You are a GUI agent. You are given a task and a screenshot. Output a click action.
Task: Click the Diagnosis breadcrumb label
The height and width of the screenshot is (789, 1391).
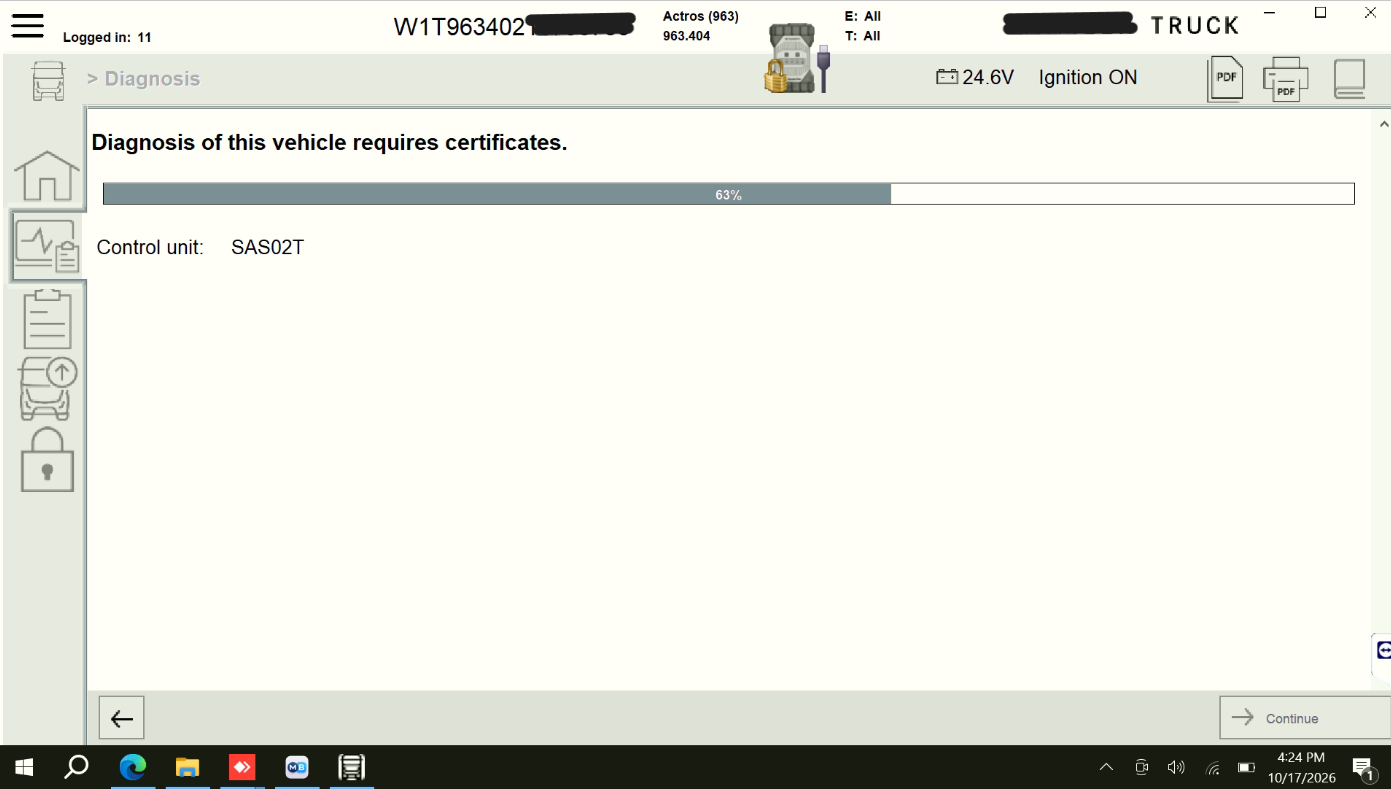(x=152, y=79)
